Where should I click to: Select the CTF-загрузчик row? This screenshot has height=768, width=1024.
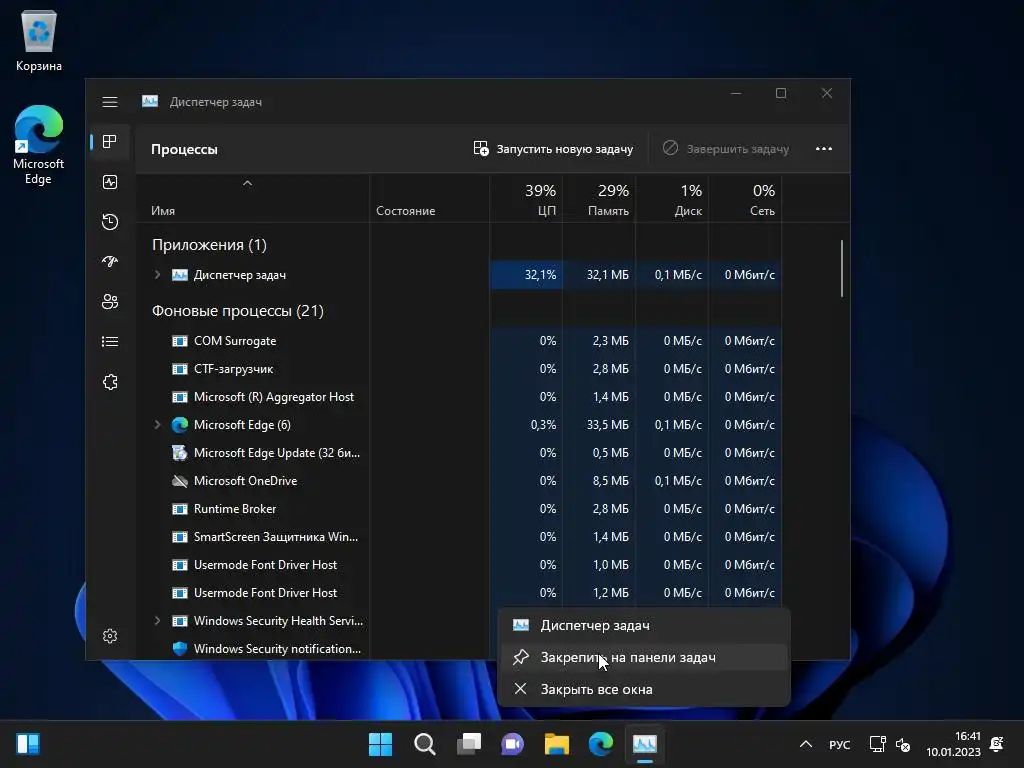pos(458,369)
